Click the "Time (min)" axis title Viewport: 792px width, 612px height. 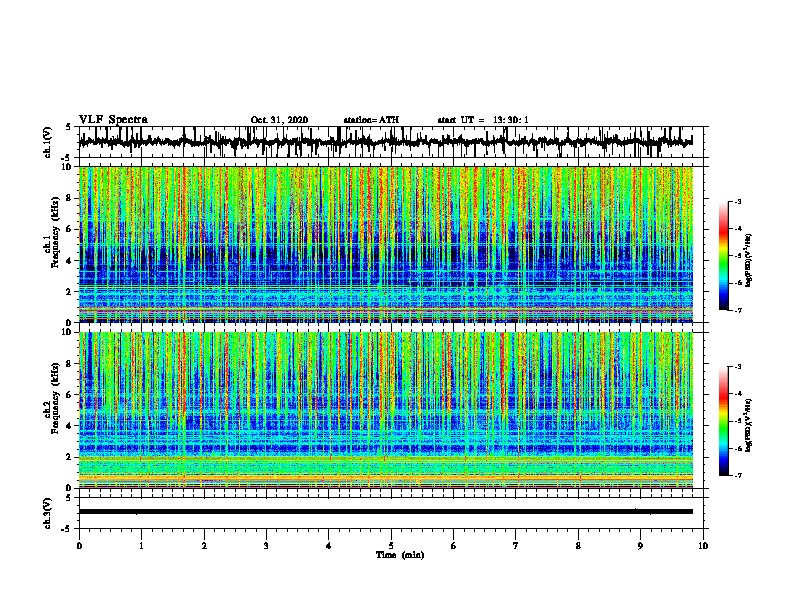tap(400, 555)
